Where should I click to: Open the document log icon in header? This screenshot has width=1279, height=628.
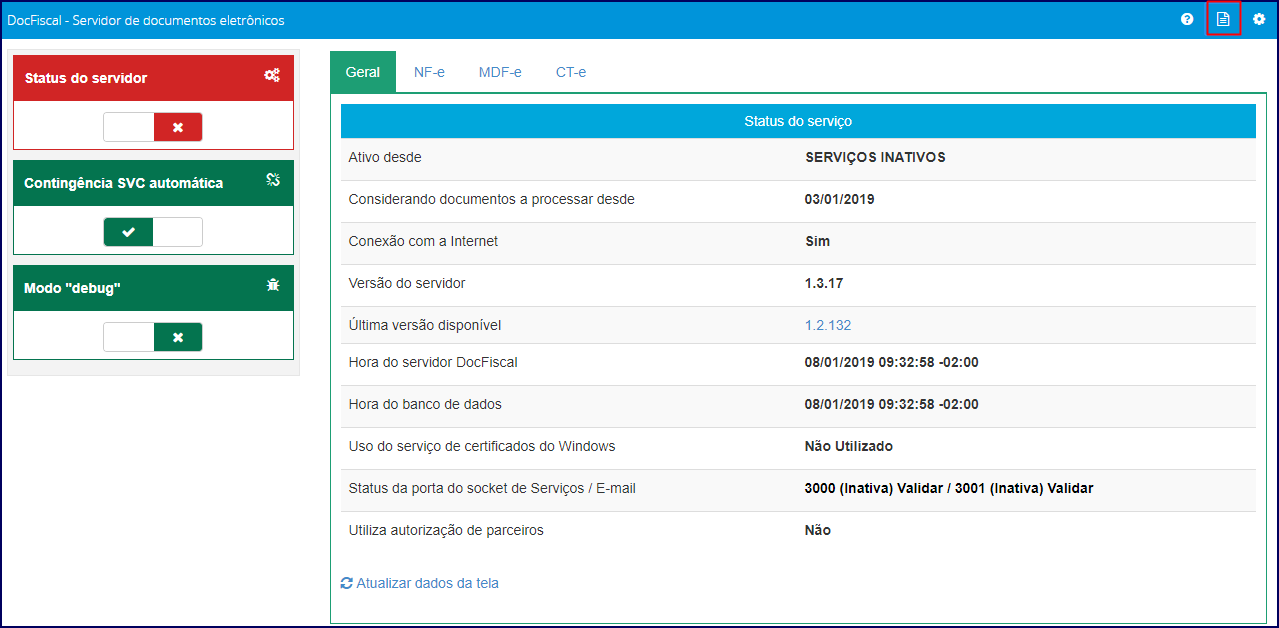1223,19
